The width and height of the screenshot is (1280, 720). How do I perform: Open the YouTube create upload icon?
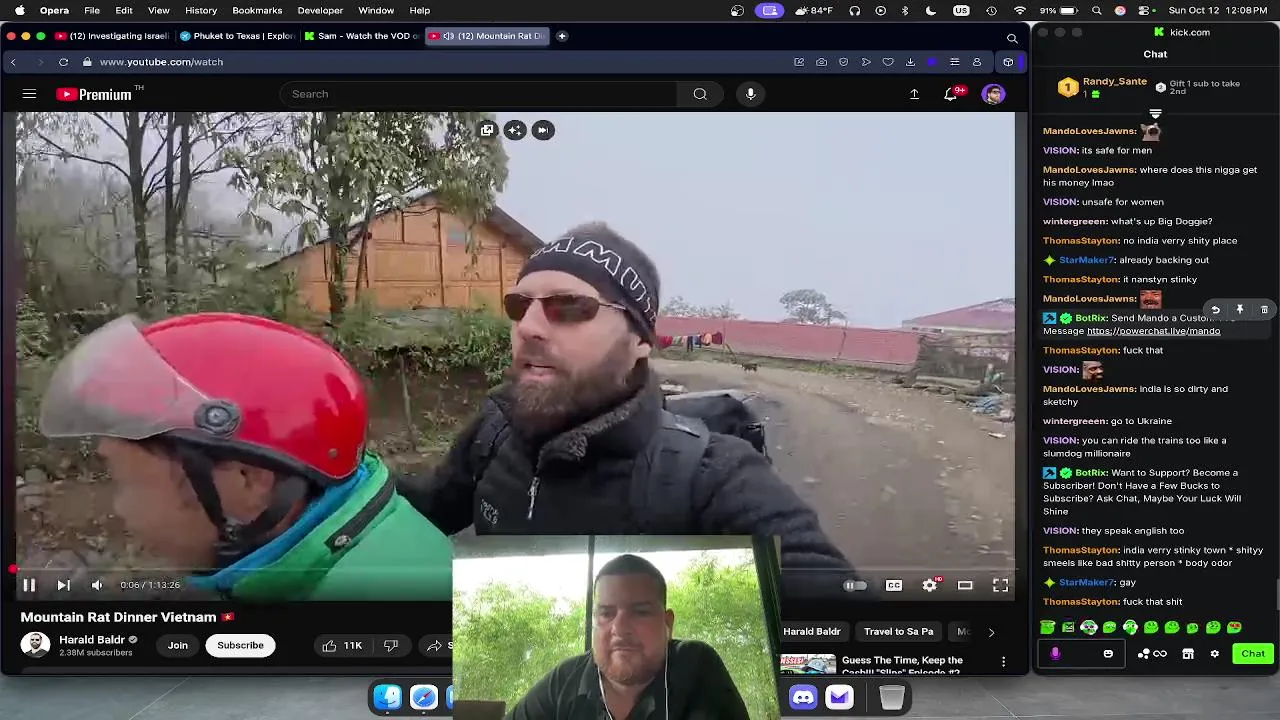[914, 94]
